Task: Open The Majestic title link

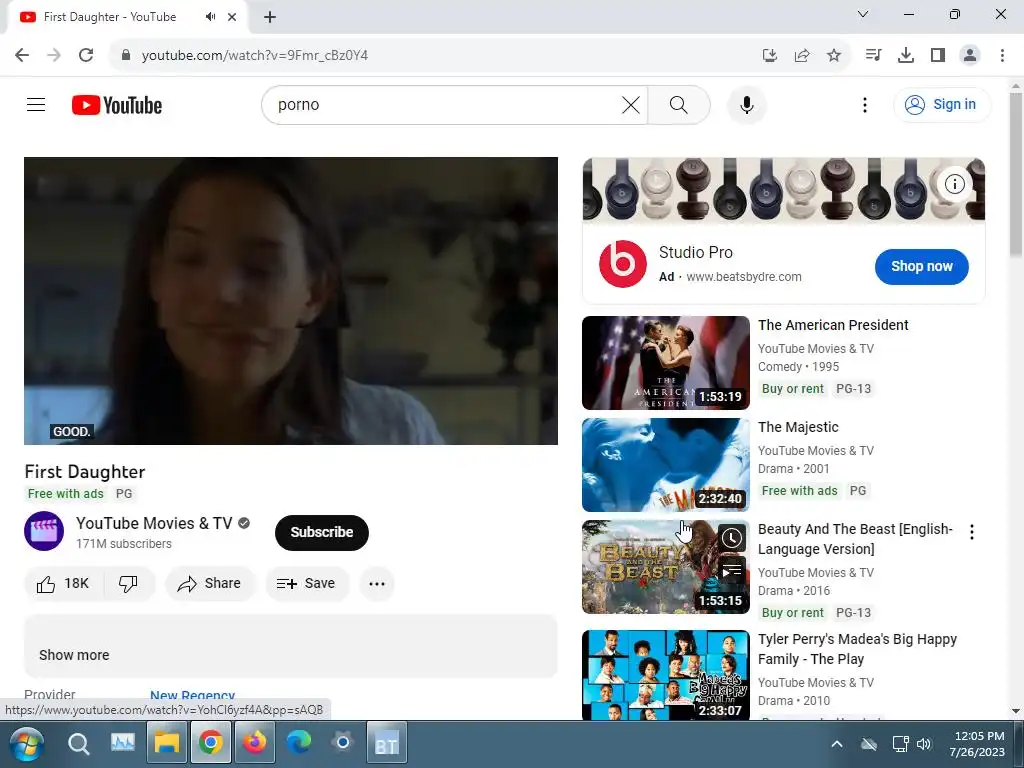Action: (798, 427)
